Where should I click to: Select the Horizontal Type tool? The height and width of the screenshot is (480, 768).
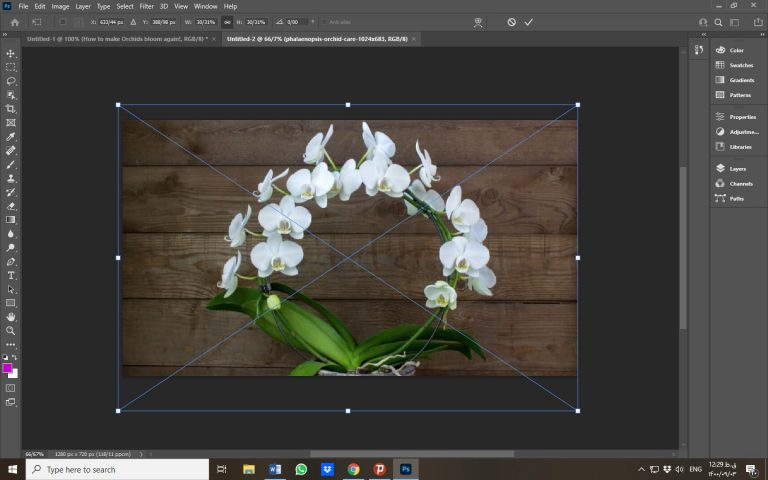point(11,275)
